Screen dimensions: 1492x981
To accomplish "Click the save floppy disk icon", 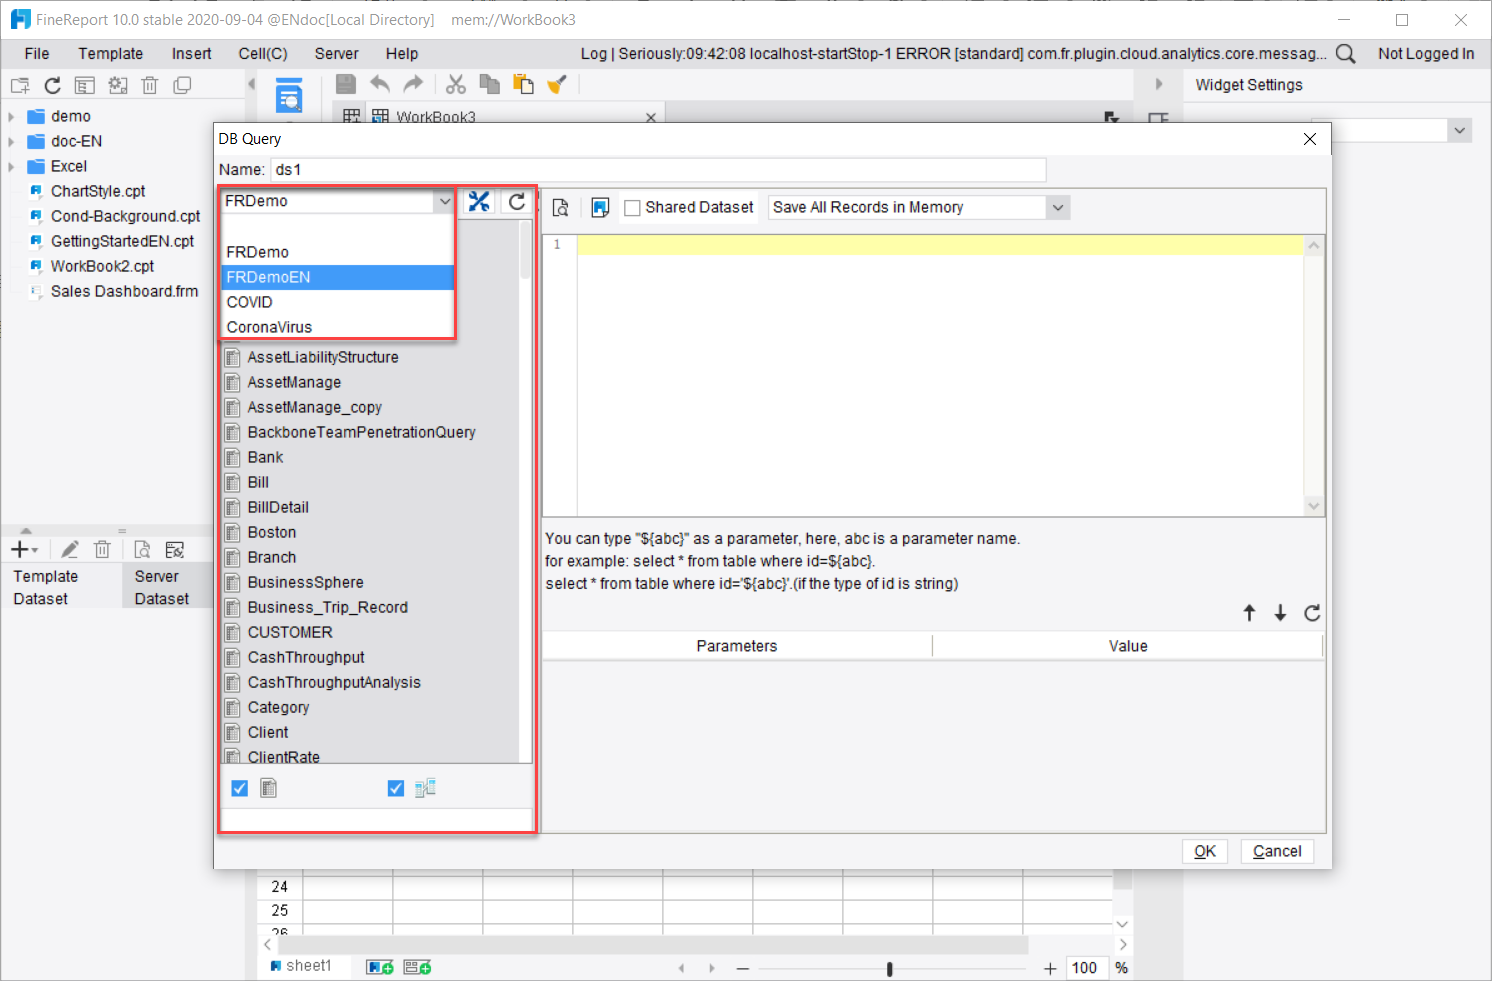I will (x=346, y=84).
